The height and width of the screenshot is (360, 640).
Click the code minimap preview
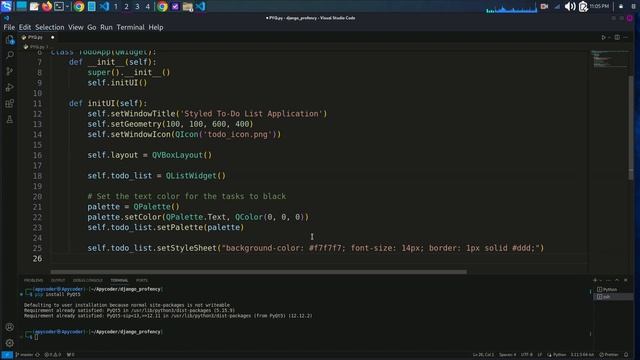[609, 59]
